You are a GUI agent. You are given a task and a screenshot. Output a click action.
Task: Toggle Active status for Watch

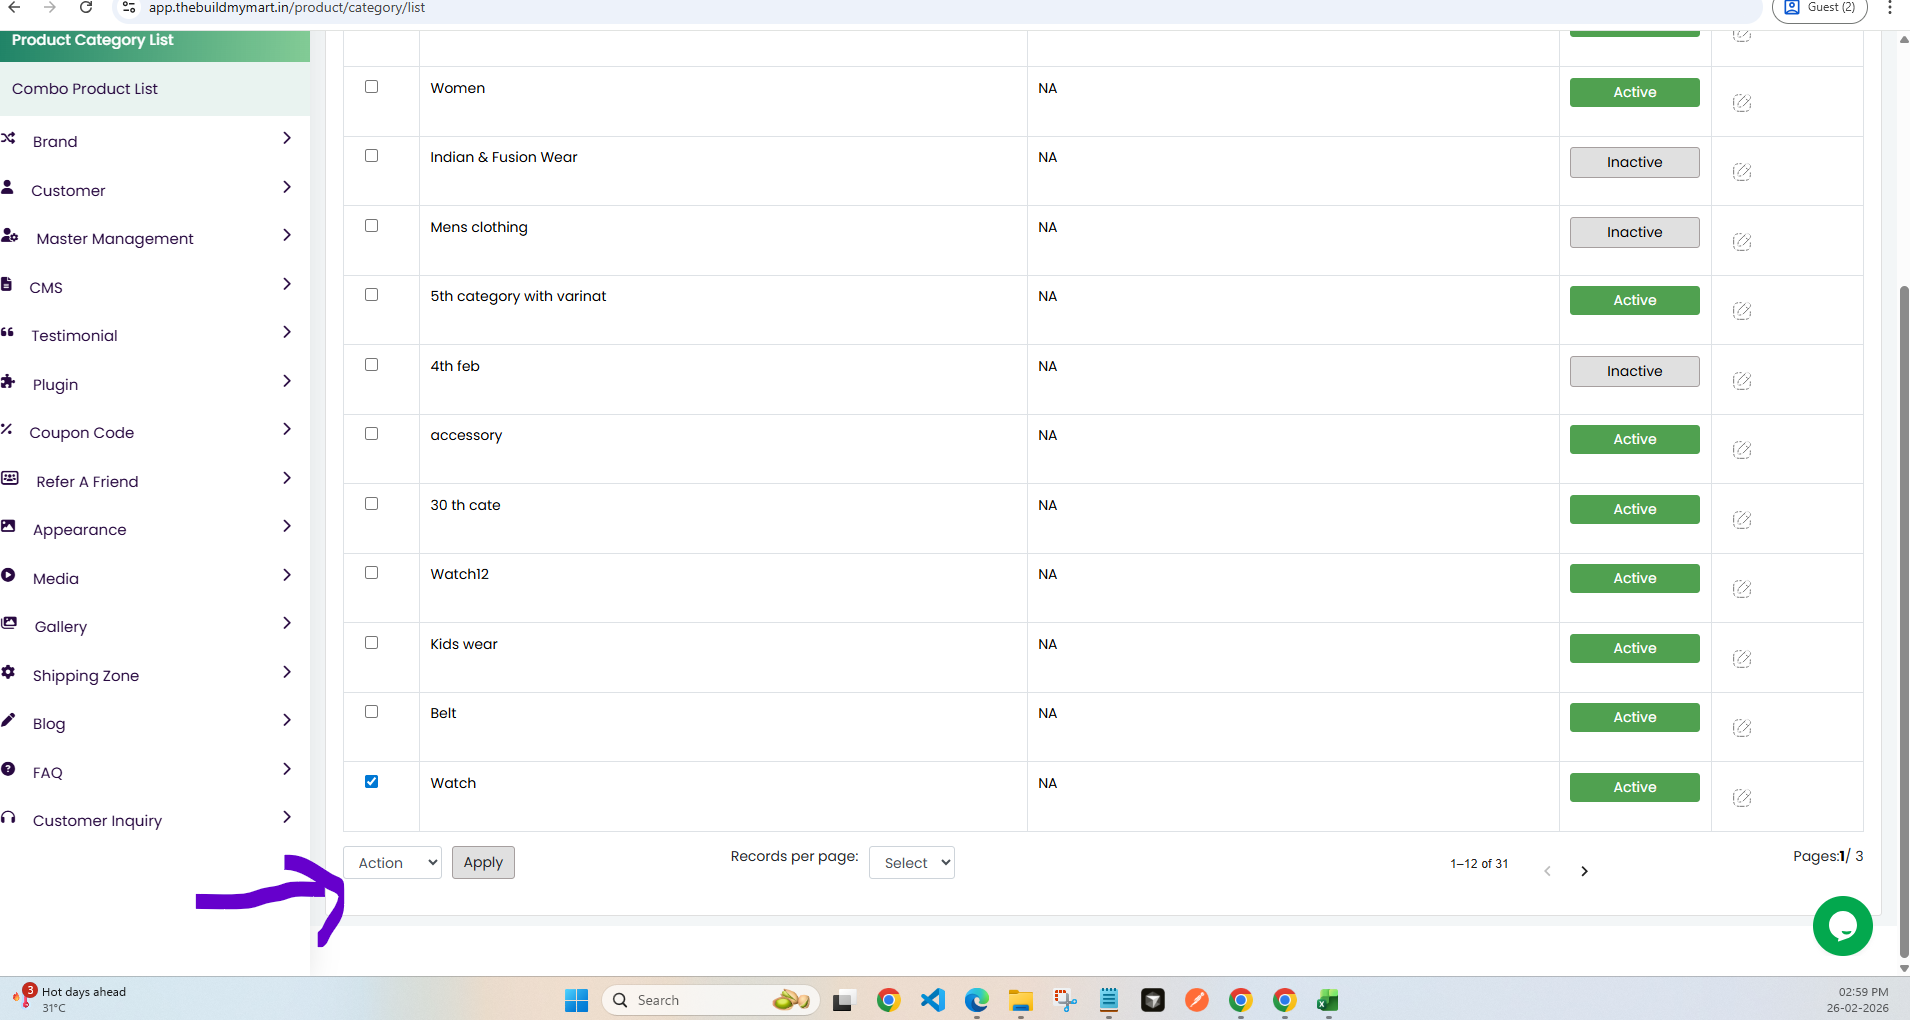coord(1634,787)
